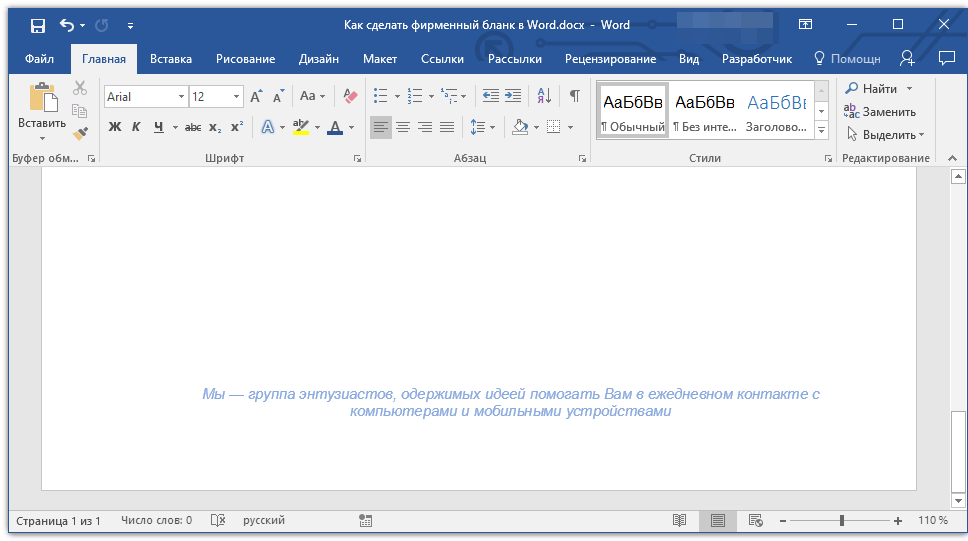Toggle show paragraph marks (¶)
The width and height of the screenshot is (968, 541).
pyautogui.click(x=574, y=96)
